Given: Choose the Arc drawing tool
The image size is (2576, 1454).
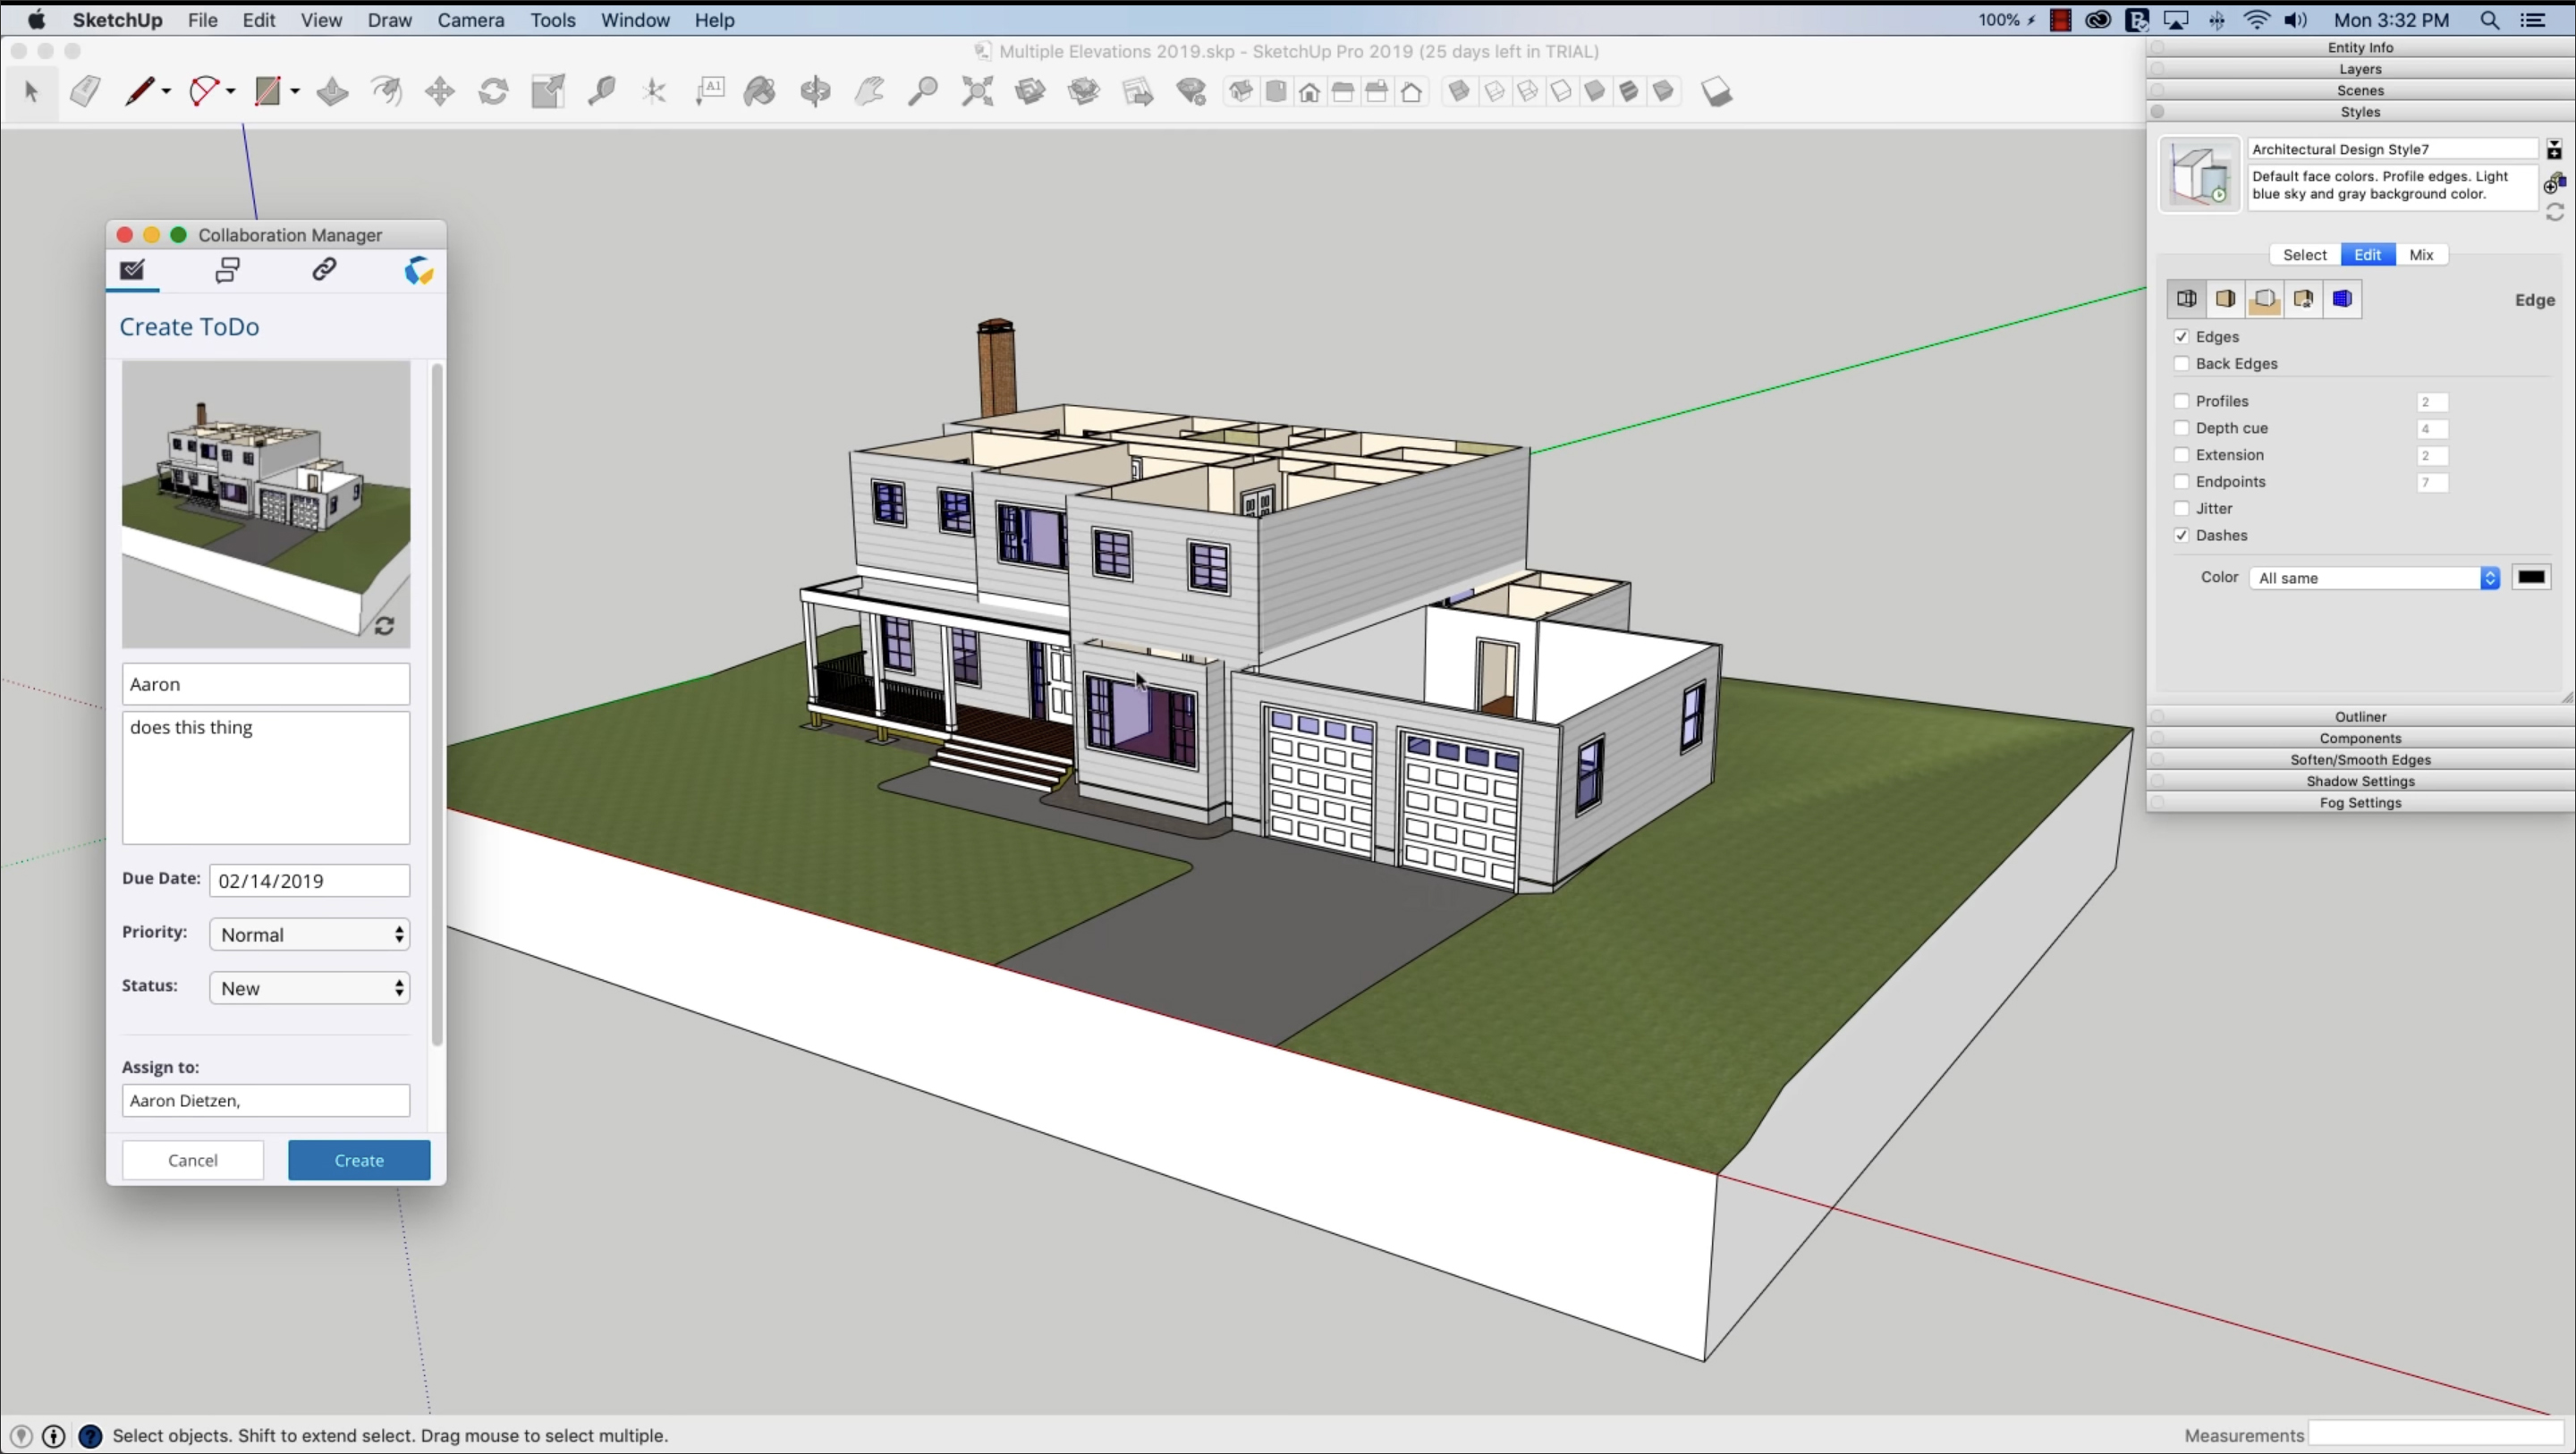Looking at the screenshot, I should tap(204, 92).
